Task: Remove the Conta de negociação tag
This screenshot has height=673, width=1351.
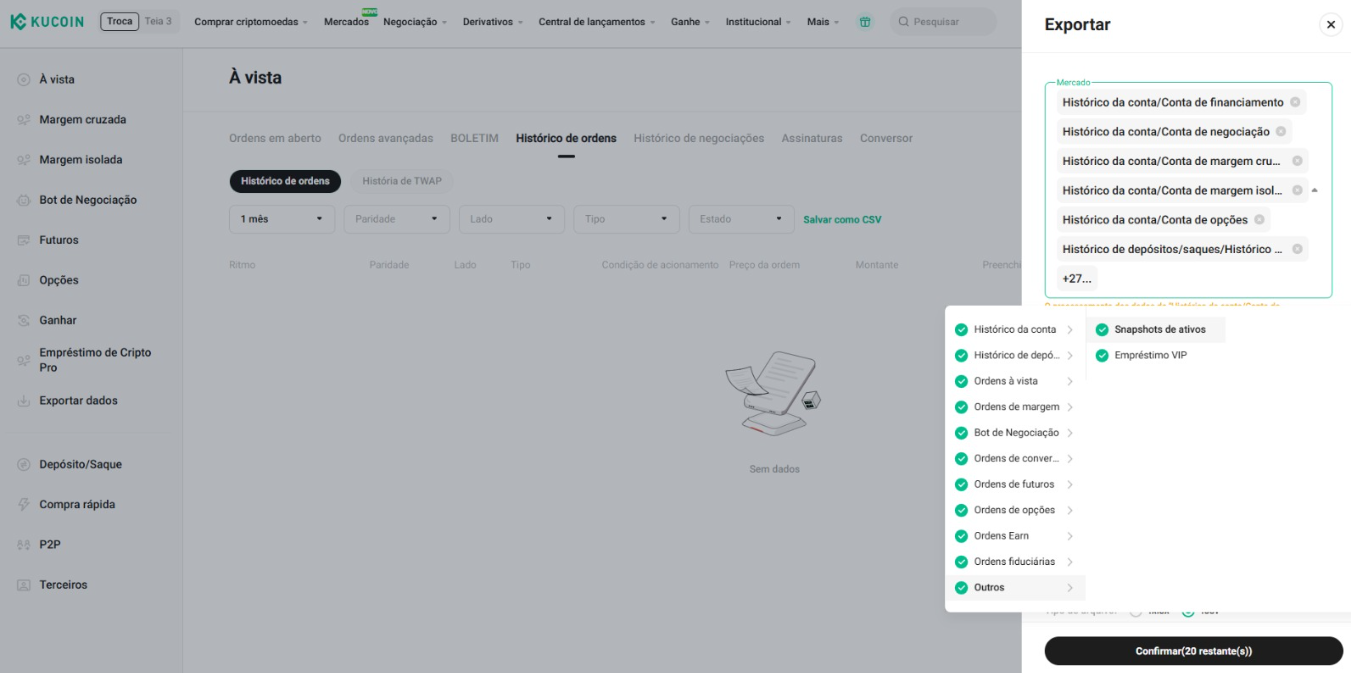Action: point(1281,131)
